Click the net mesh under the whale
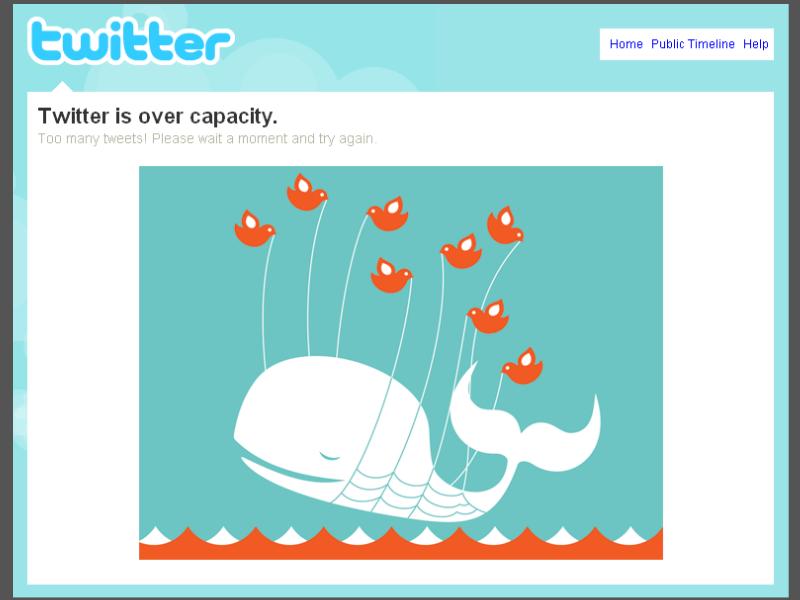 pos(408,492)
